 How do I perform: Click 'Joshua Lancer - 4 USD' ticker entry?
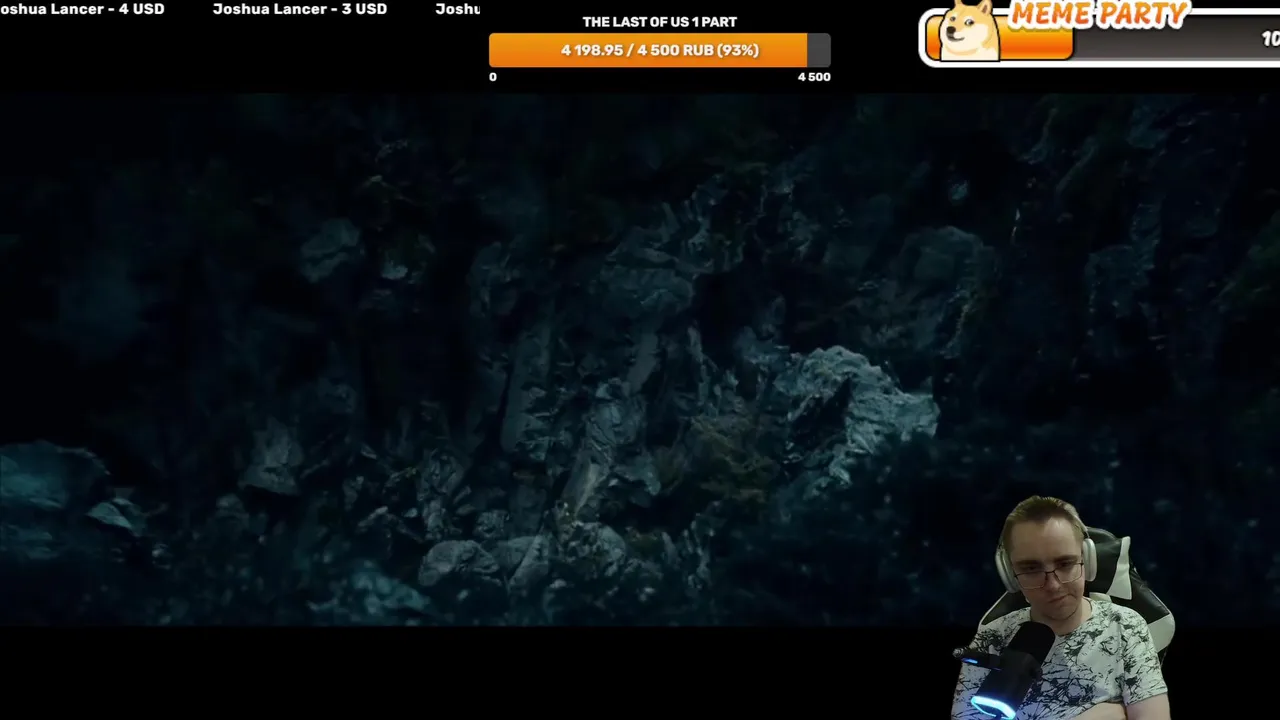82,9
